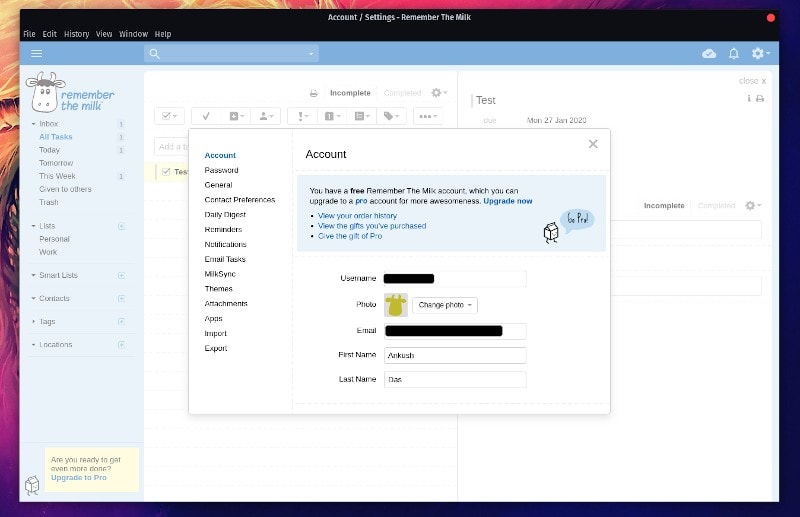Open Export settings

[216, 348]
